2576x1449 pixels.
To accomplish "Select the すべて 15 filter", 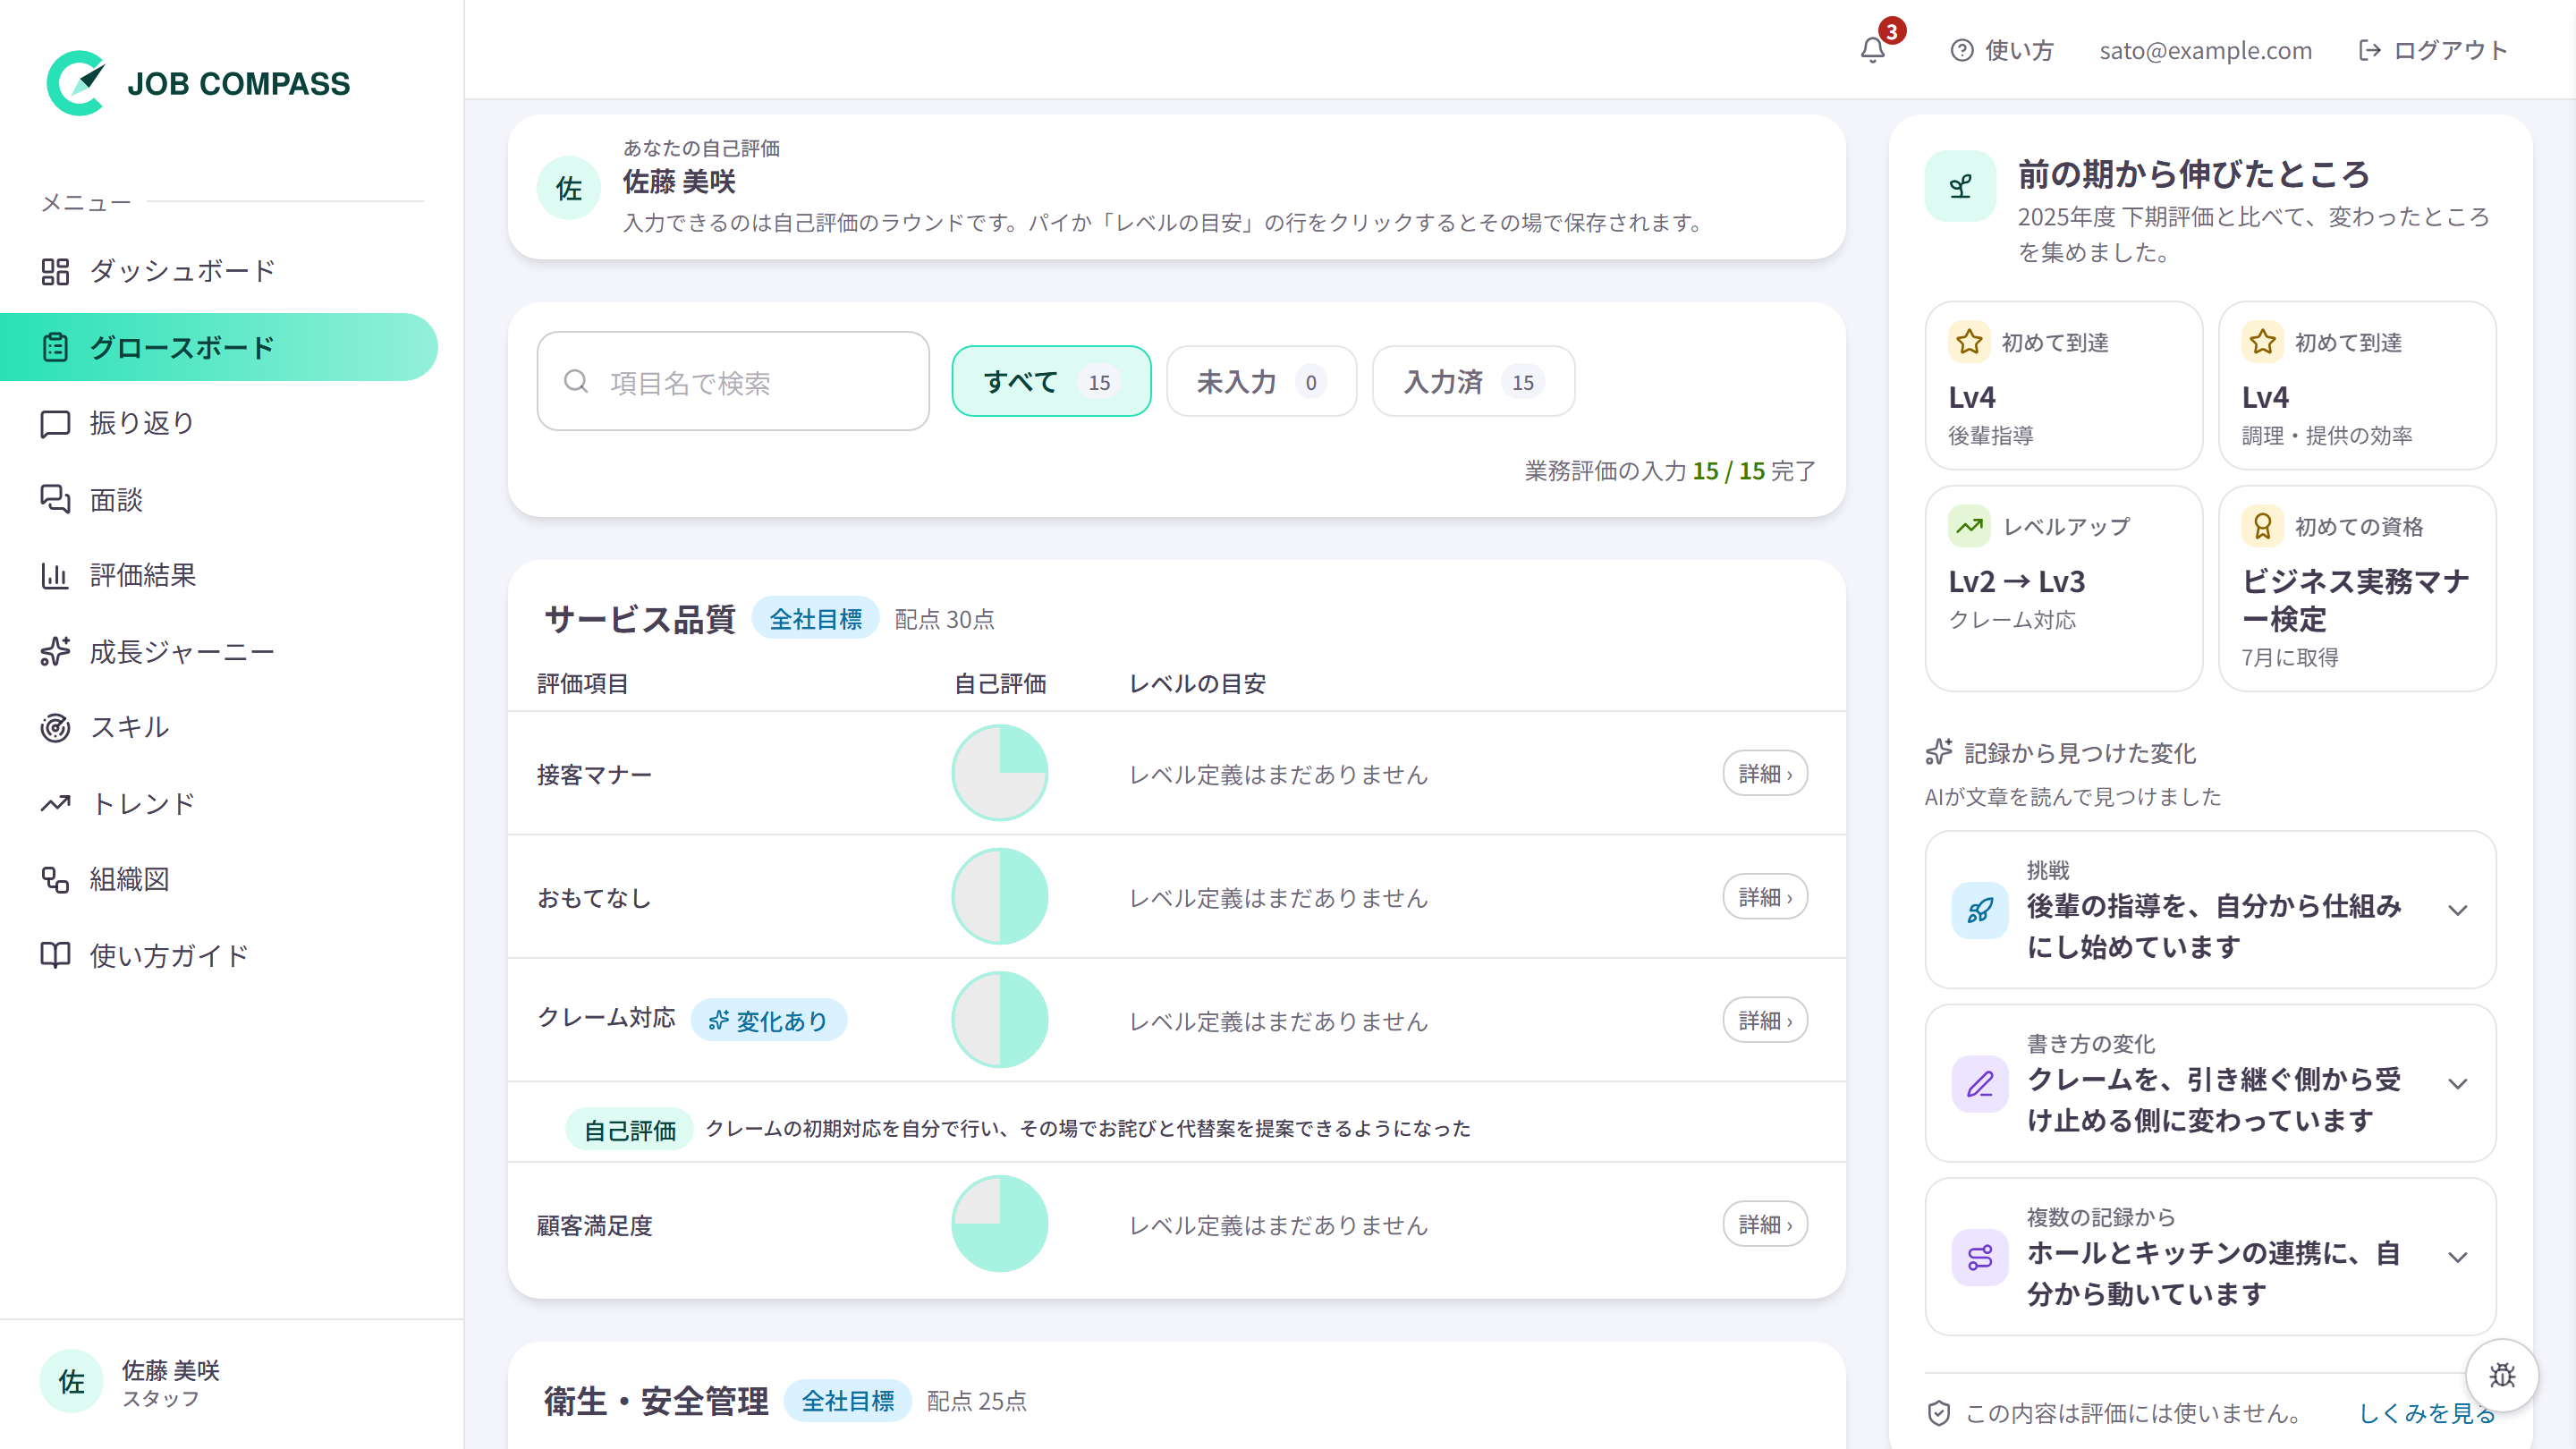I will [1051, 381].
